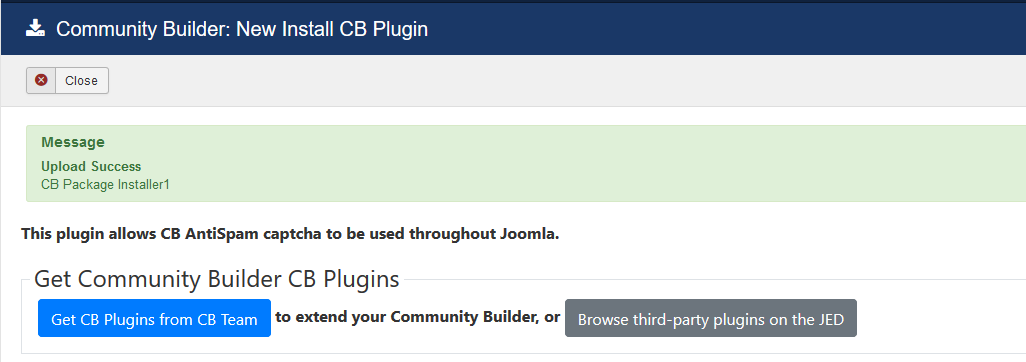The width and height of the screenshot is (1026, 362).
Task: Click the 'New Install CB Plugin' title portion
Action: click(x=332, y=29)
